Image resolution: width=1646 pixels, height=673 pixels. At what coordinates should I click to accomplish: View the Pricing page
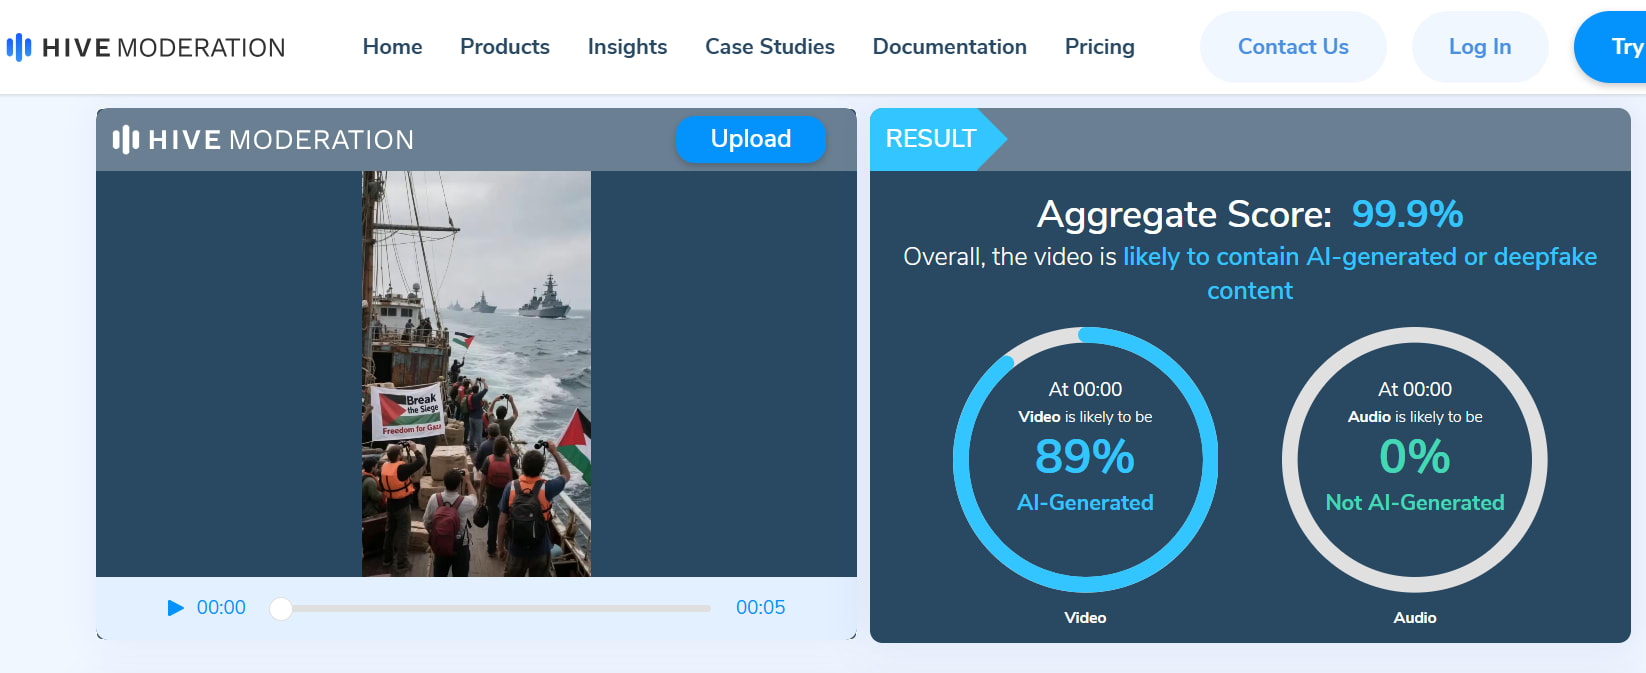pos(1099,47)
